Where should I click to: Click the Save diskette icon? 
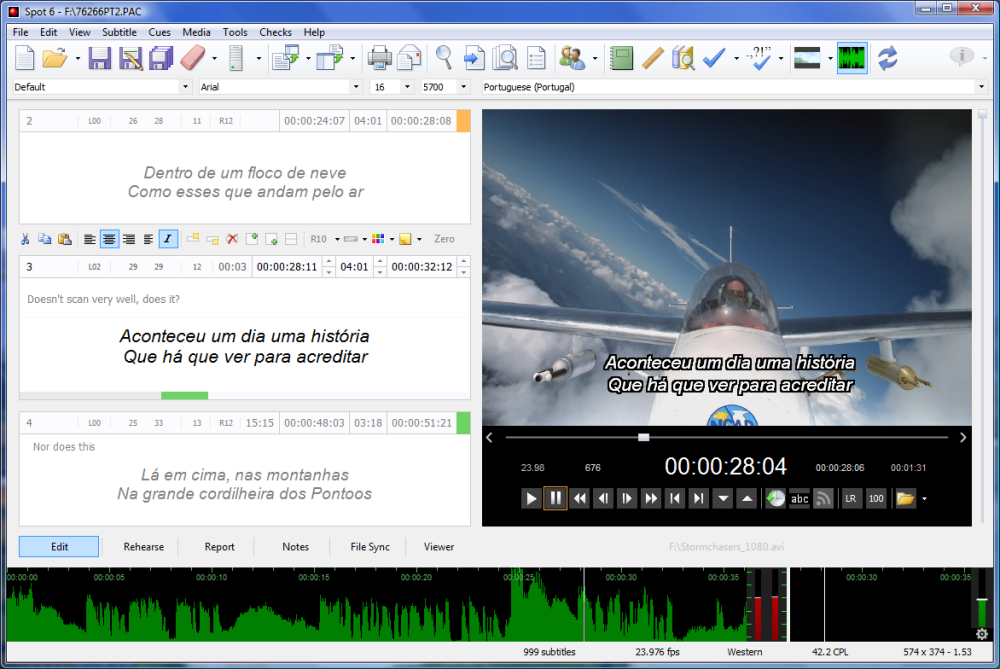99,57
